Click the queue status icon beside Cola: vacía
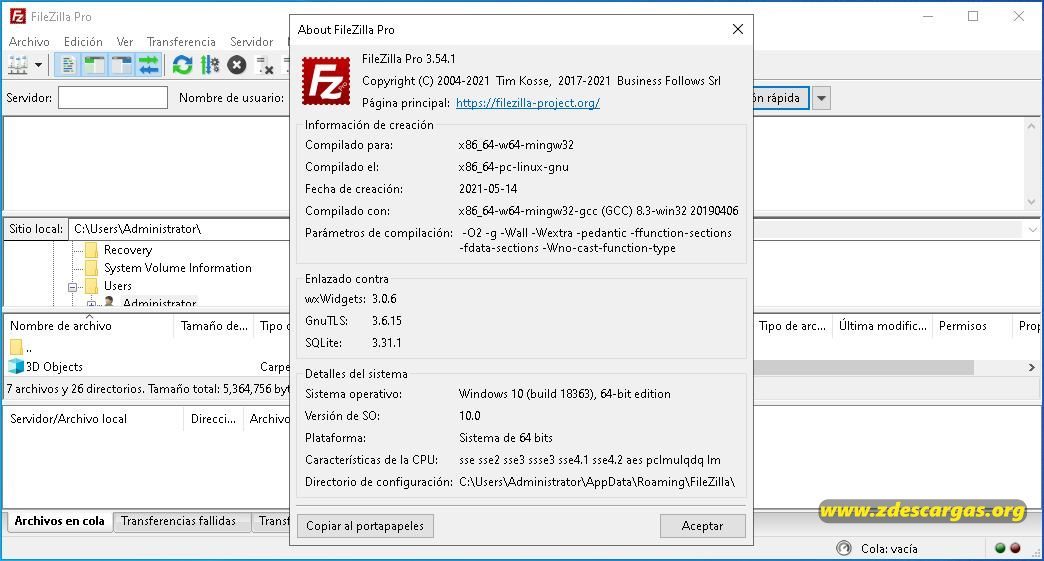Screen dimensions: 1044x561 [x=844, y=548]
